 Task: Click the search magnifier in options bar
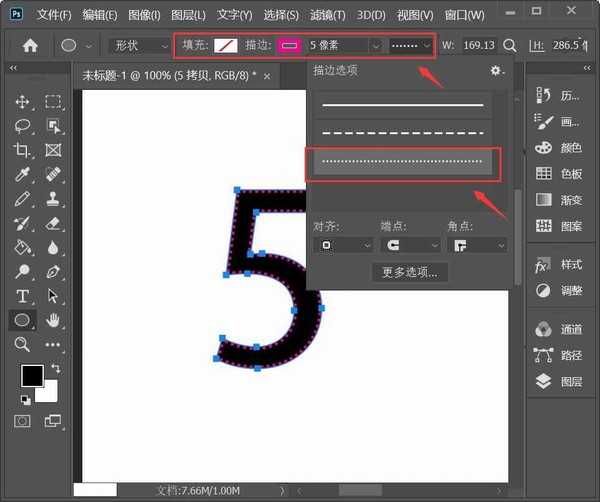[x=509, y=46]
